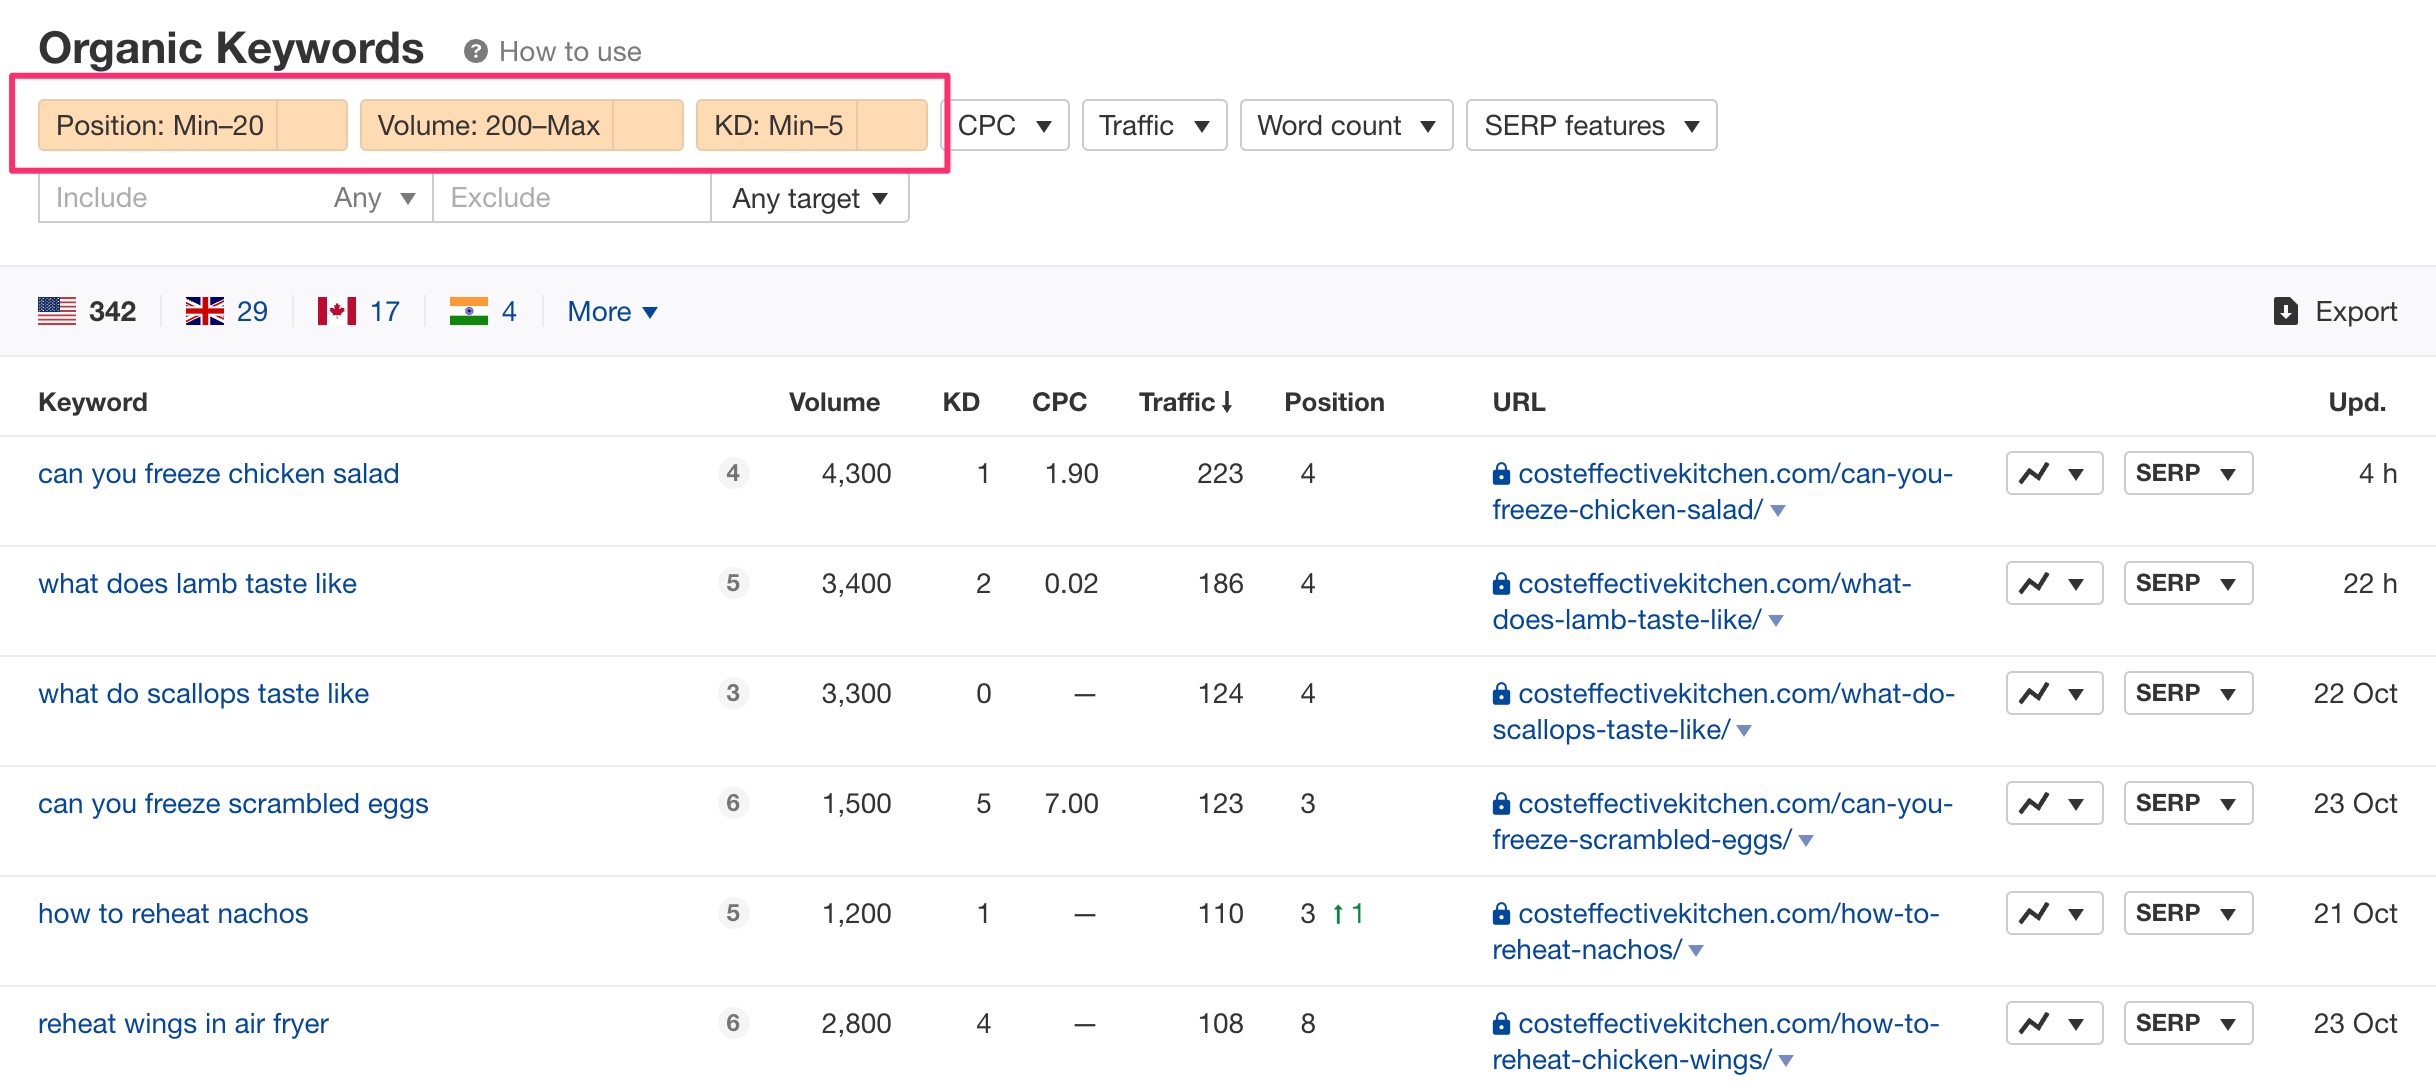Open the what-do-scallops-taste-like URL link
Image resolution: width=2436 pixels, height=1092 pixels.
1723,711
